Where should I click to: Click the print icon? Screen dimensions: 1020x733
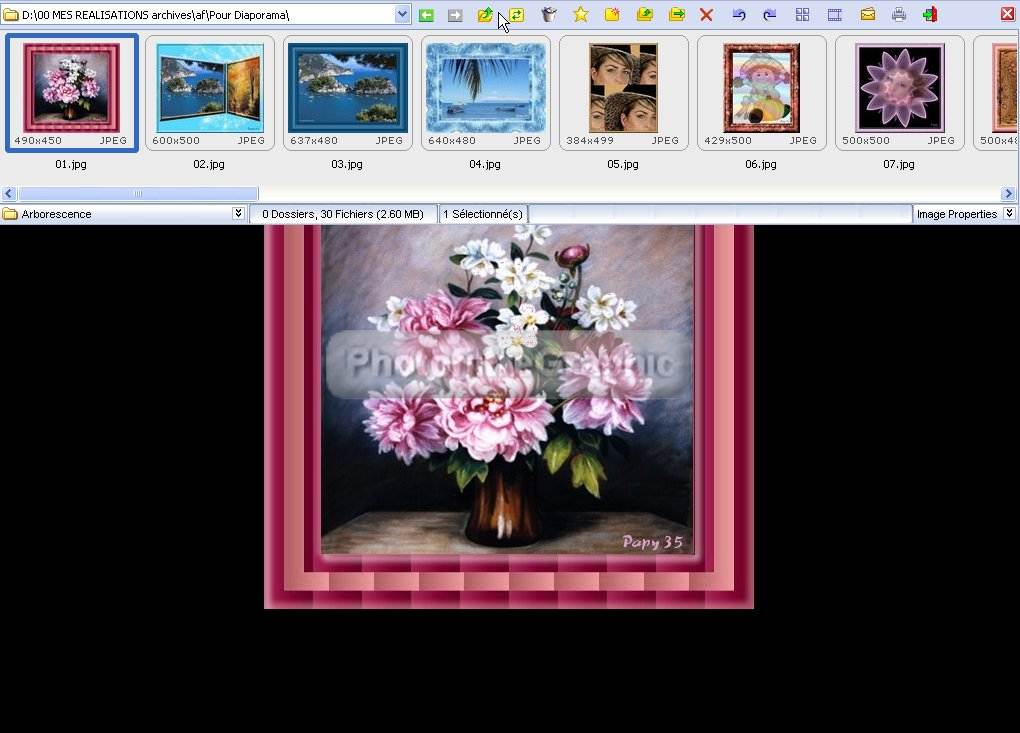click(899, 15)
